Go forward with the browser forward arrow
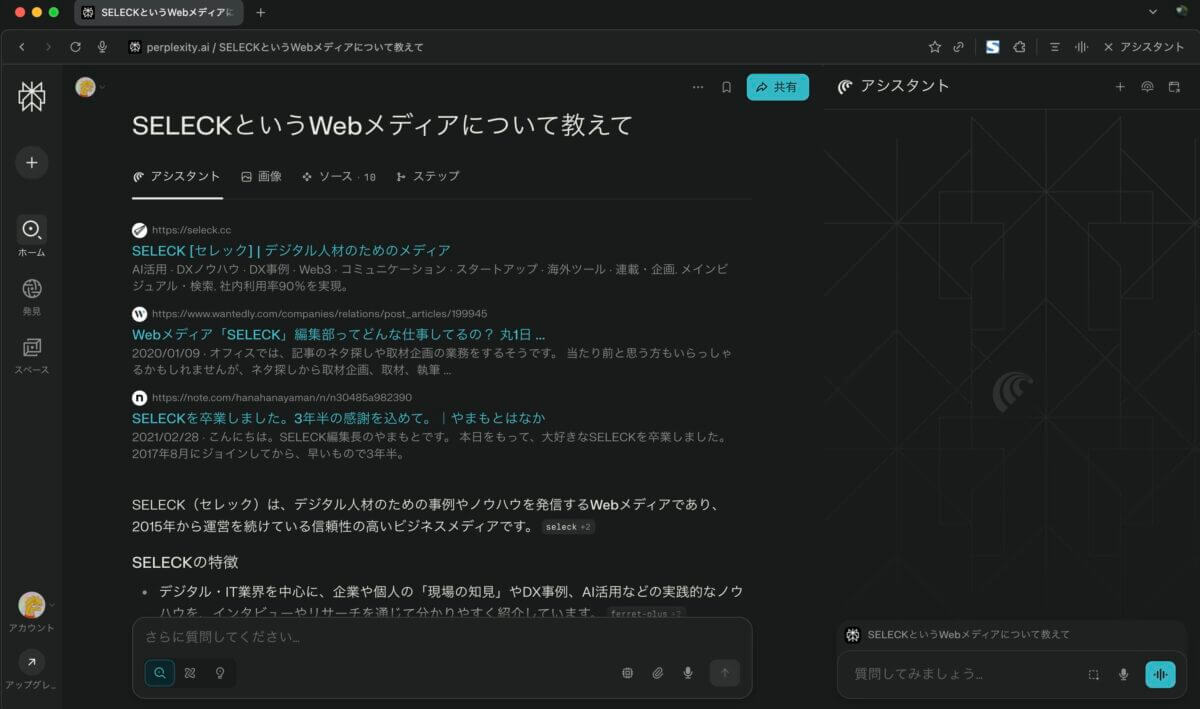The height and width of the screenshot is (709, 1200). (48, 47)
